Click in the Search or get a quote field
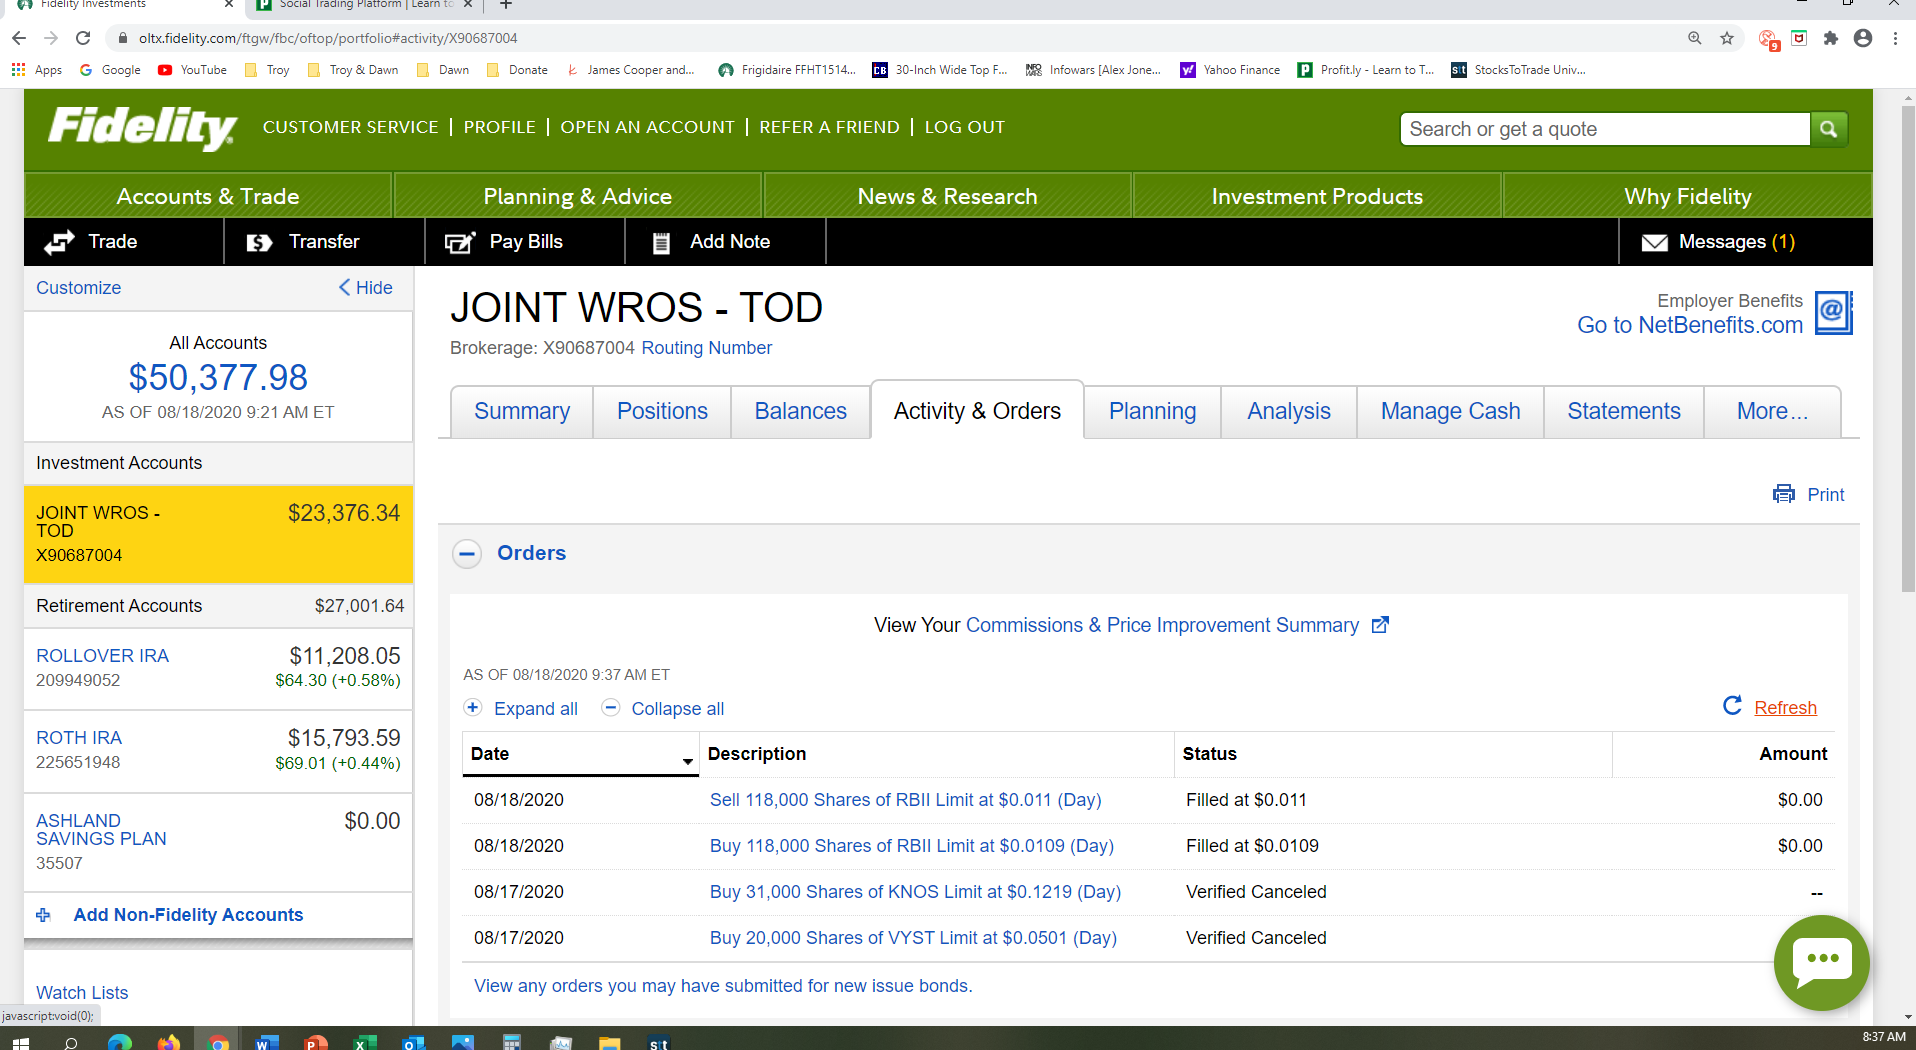 (x=1605, y=129)
